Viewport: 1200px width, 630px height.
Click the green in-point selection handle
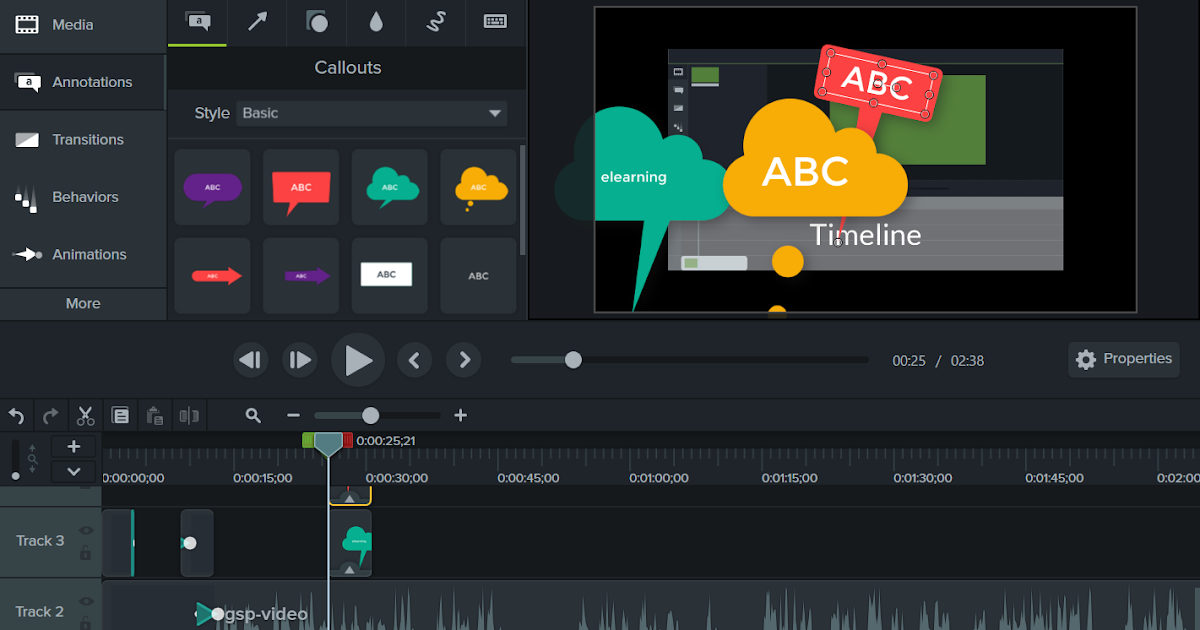[308, 440]
